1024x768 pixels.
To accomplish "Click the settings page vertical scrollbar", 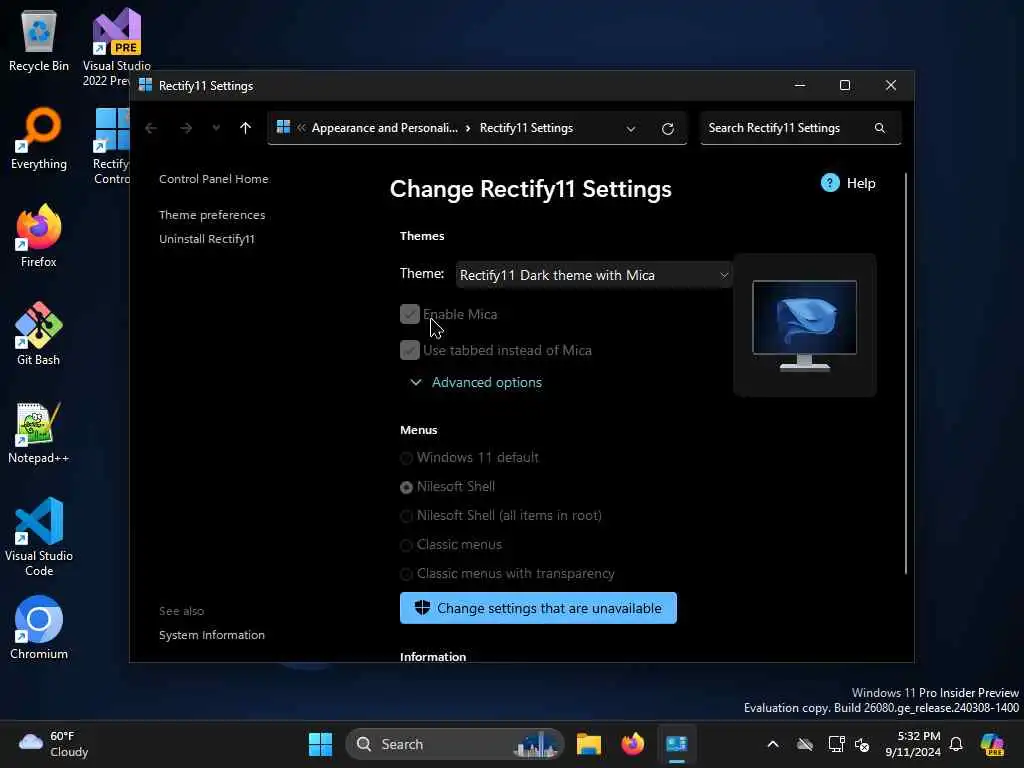I will point(906,374).
